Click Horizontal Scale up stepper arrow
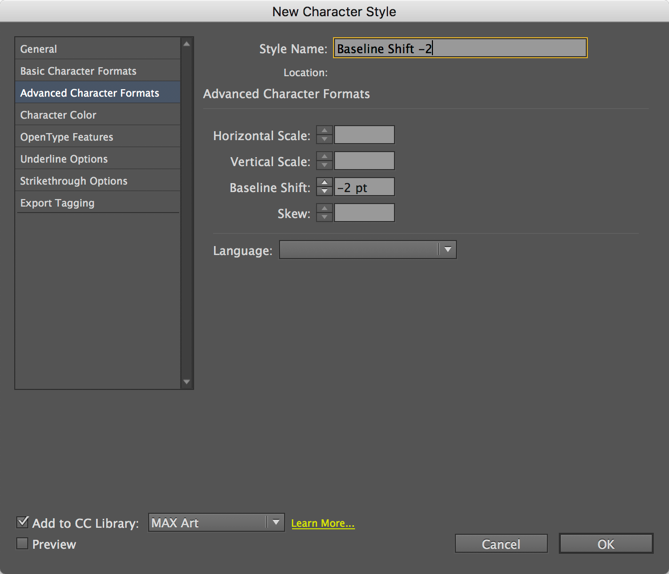This screenshot has width=669, height=574. (x=324, y=130)
